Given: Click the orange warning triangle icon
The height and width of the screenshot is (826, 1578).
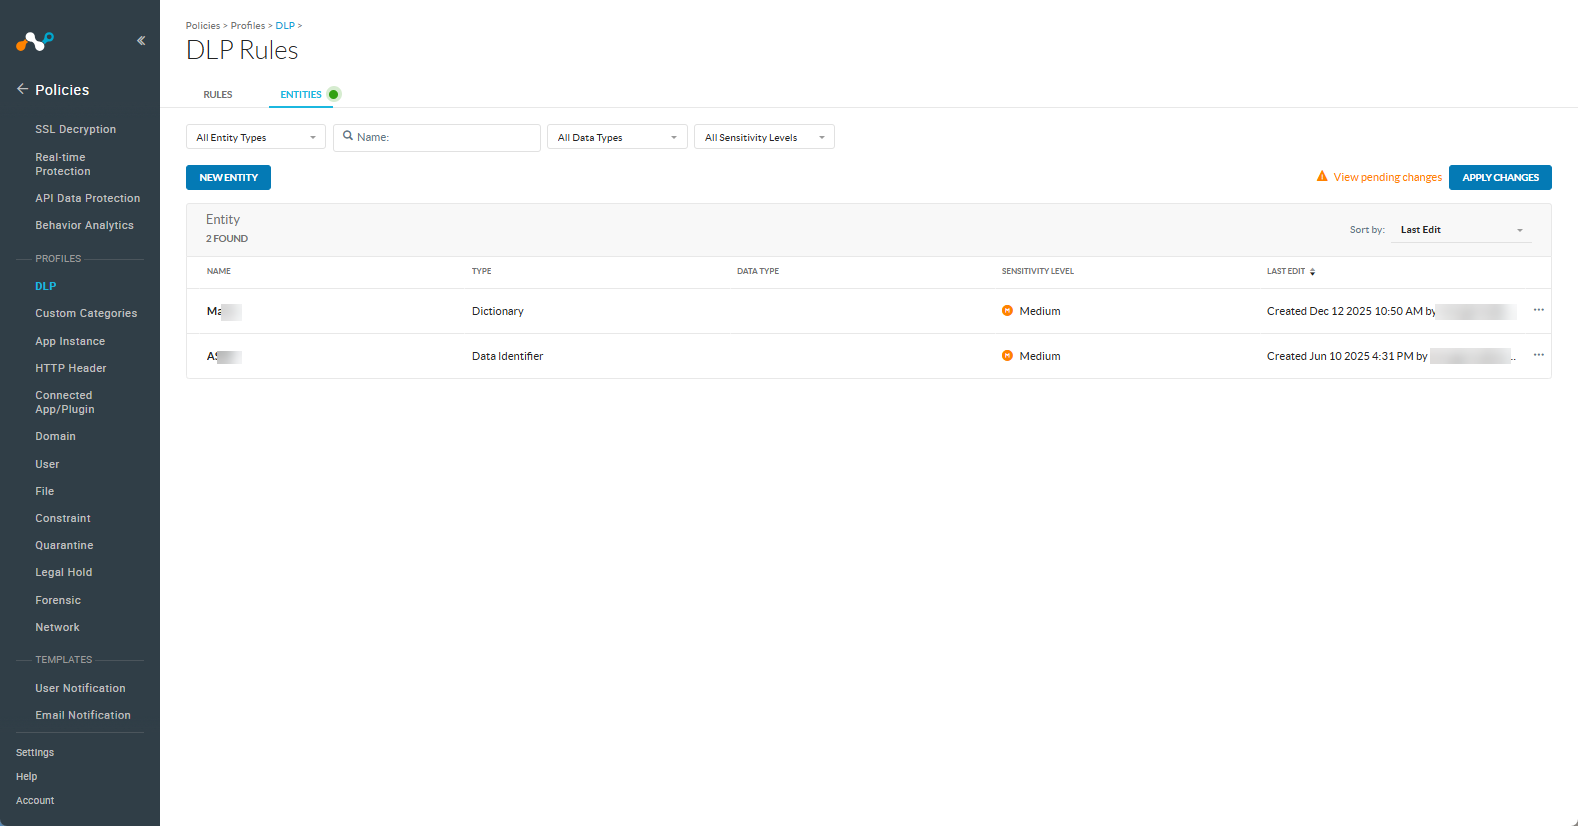Looking at the screenshot, I should (x=1322, y=176).
